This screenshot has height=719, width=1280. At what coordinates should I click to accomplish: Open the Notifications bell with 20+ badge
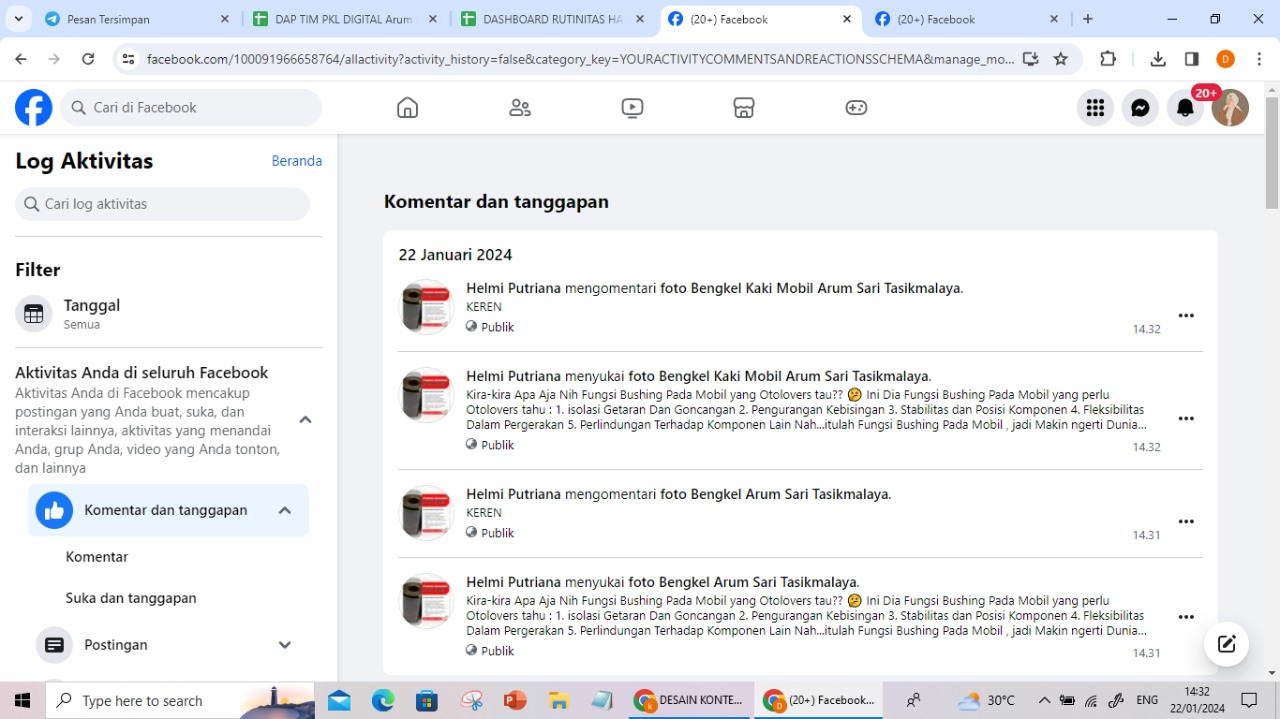point(1185,108)
